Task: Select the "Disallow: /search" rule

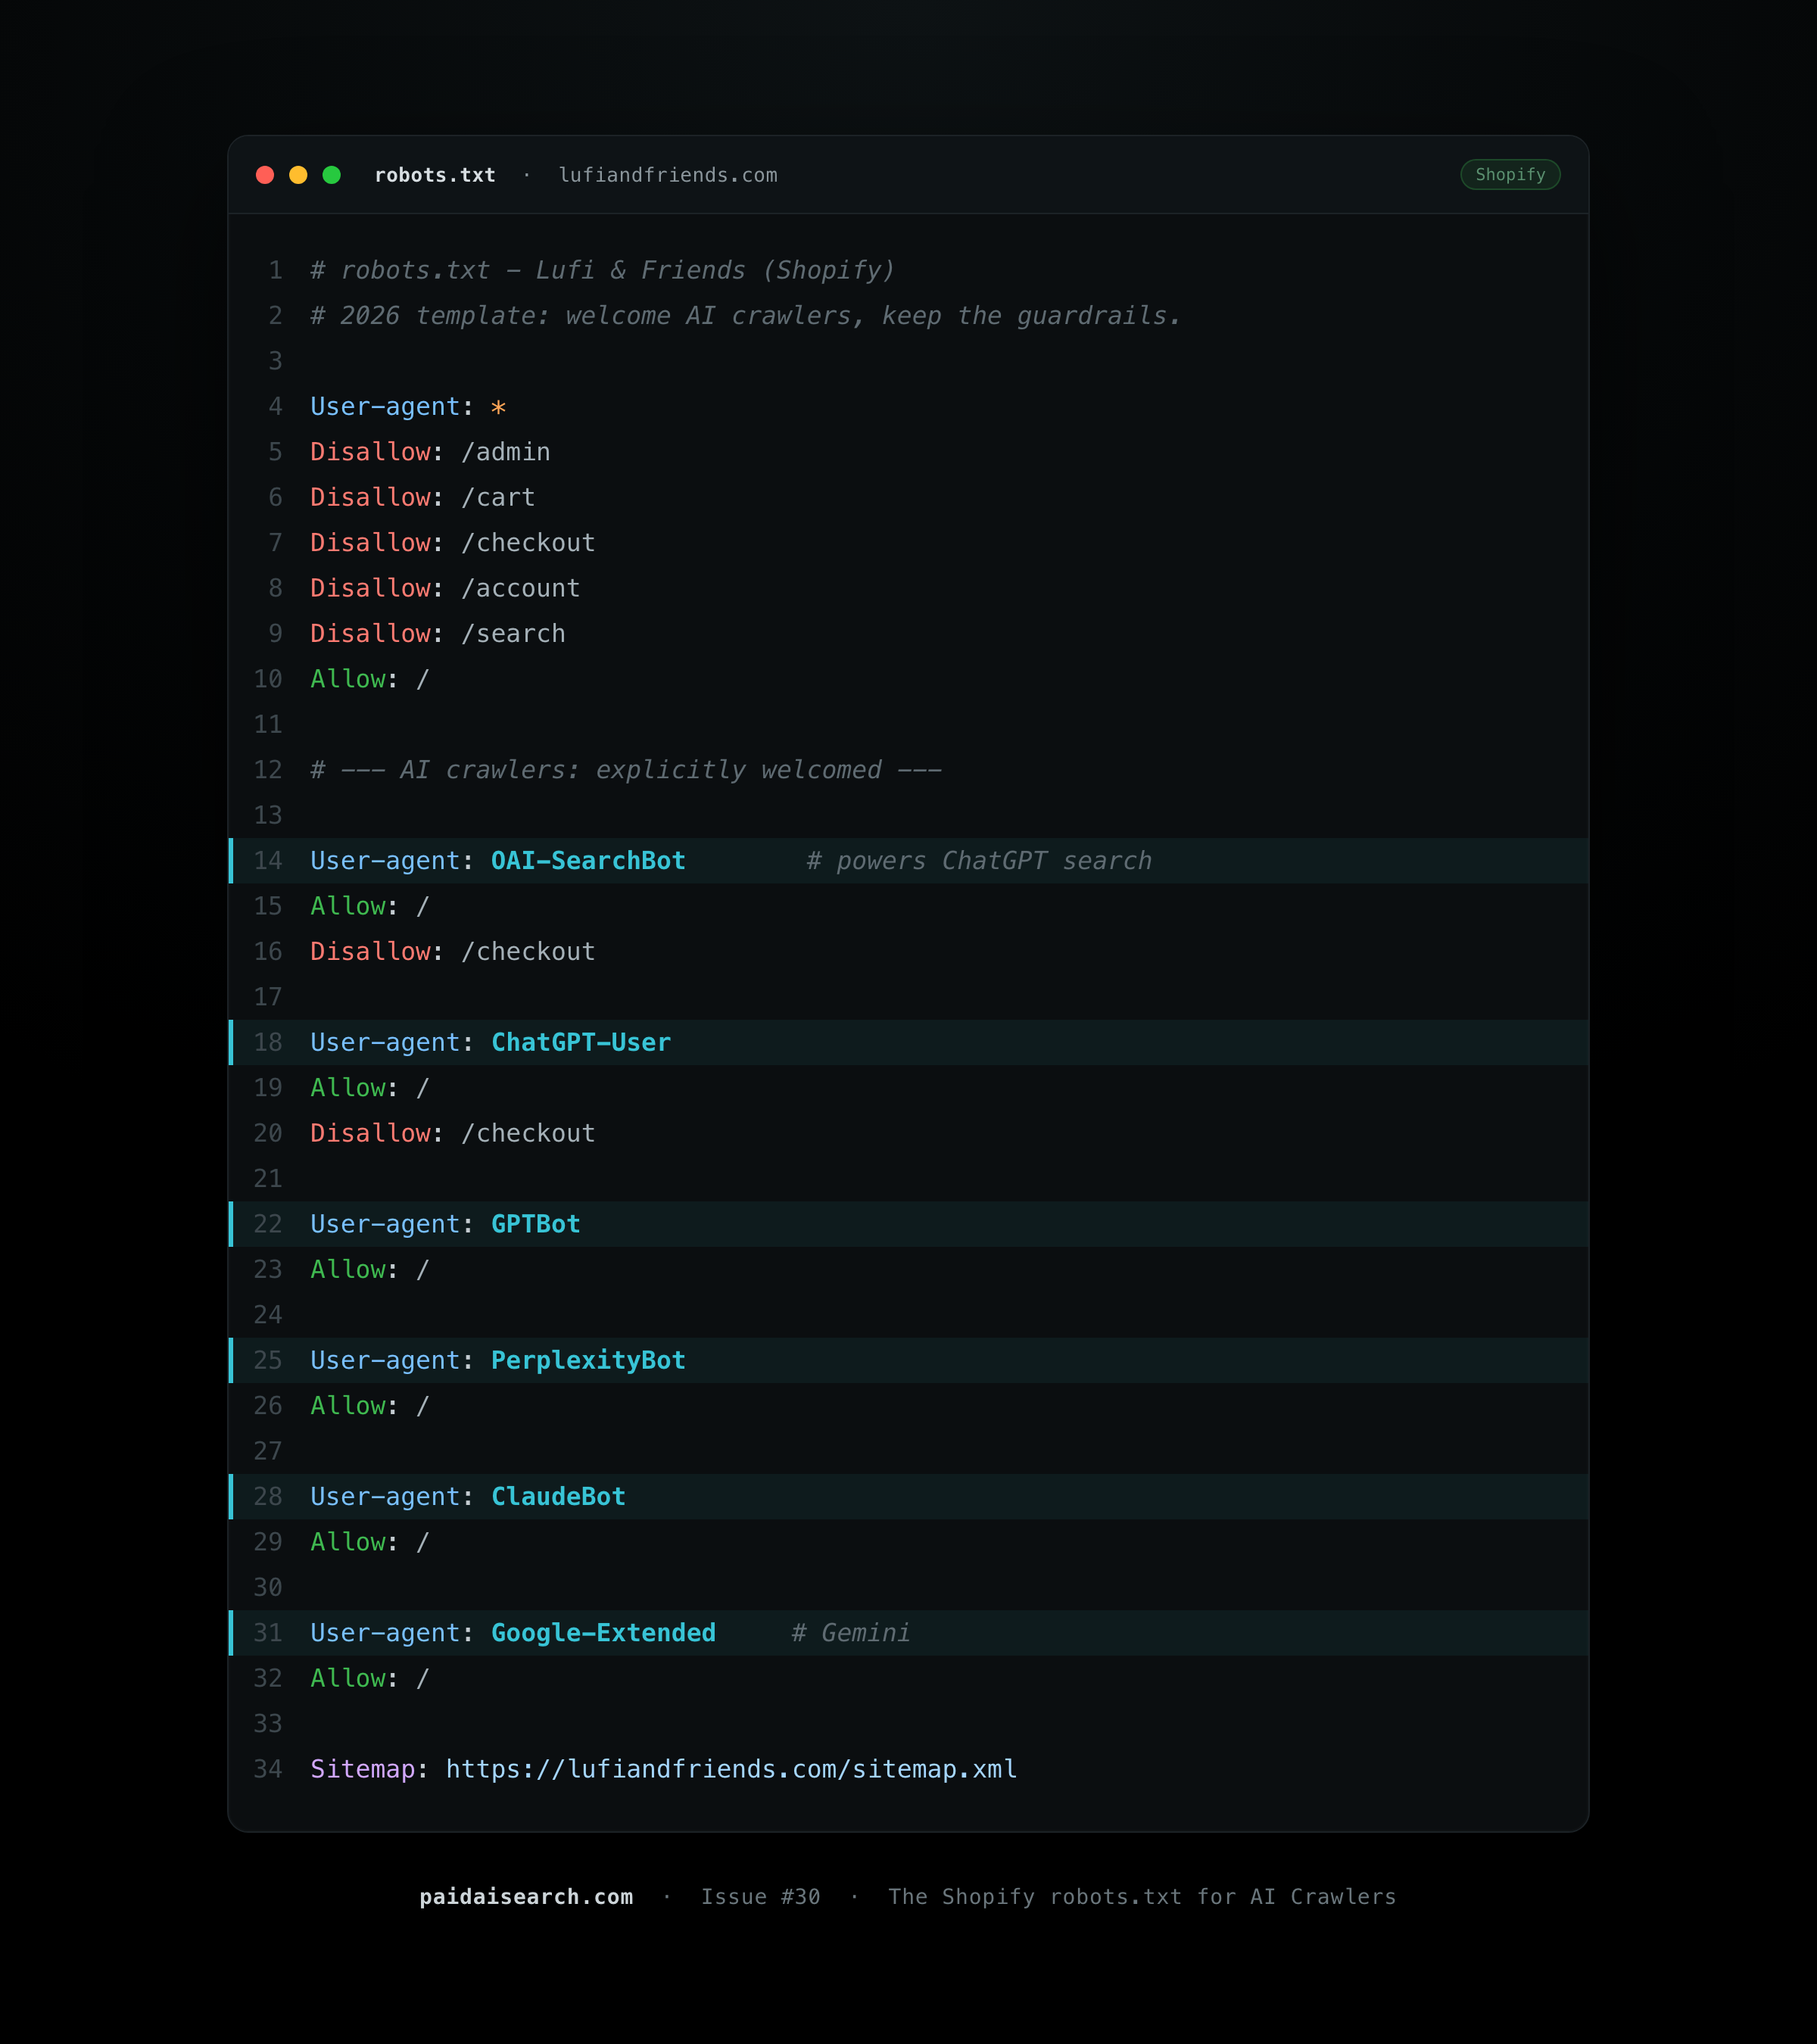Action: (x=438, y=634)
